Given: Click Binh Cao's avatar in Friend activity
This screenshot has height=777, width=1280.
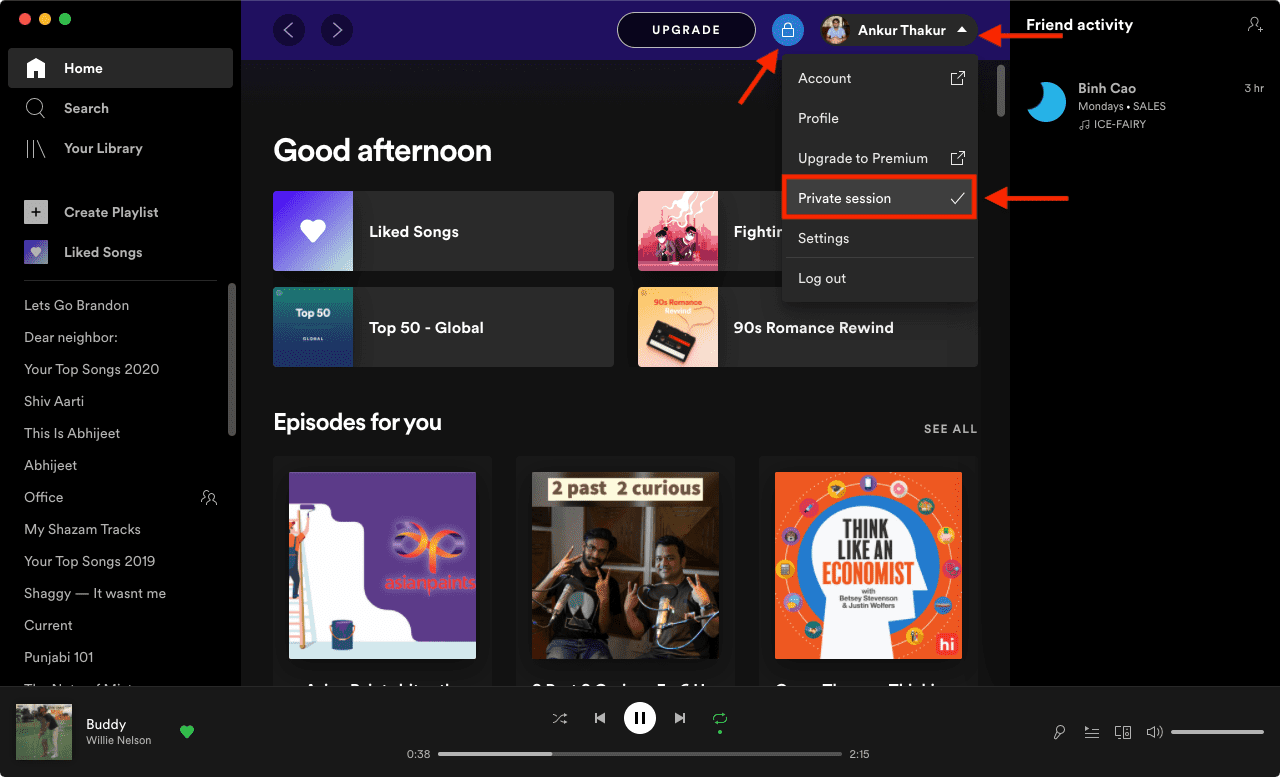Looking at the screenshot, I should (1047, 102).
